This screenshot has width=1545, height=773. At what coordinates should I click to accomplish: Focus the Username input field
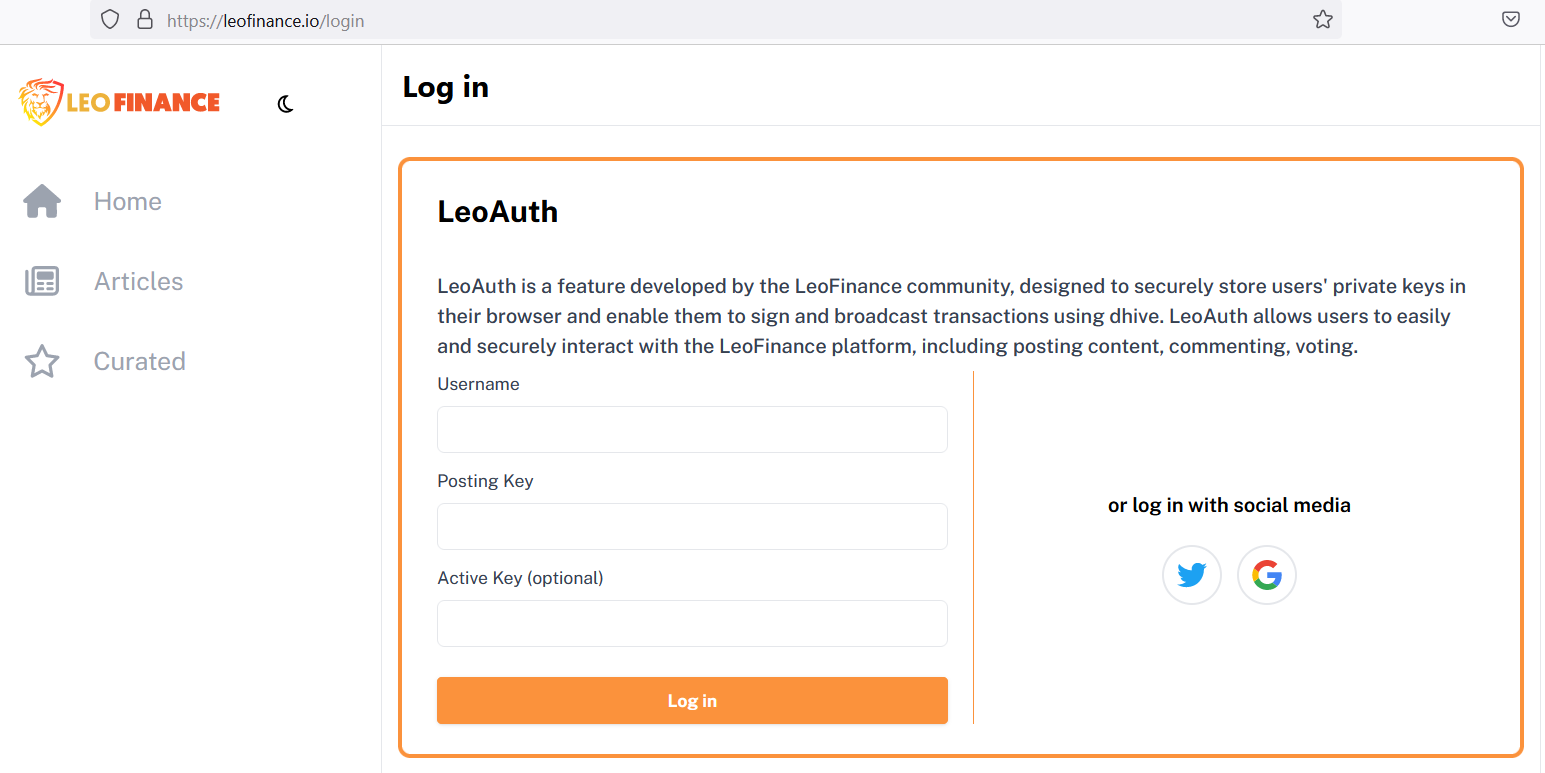point(692,429)
